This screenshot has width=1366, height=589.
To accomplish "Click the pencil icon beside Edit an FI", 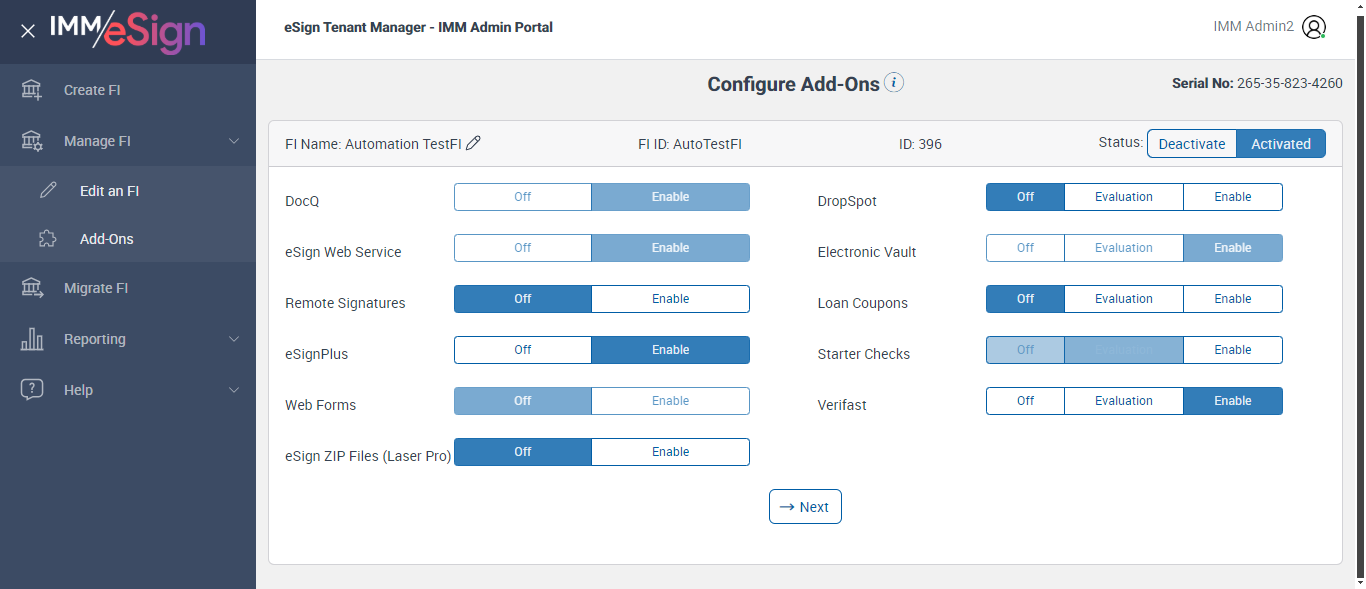I will (48, 191).
